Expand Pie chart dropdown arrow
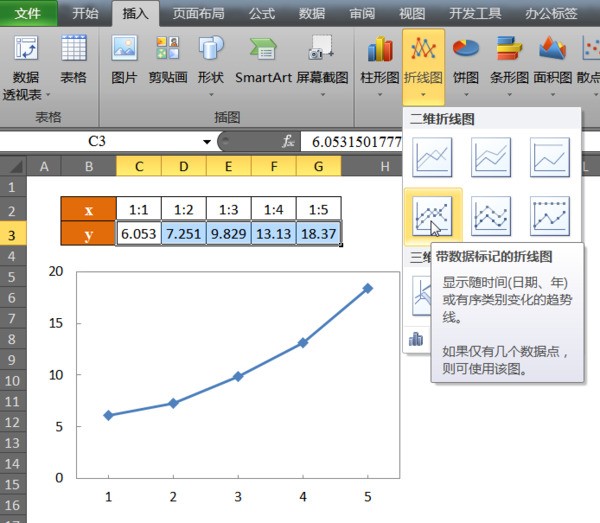 [x=466, y=94]
